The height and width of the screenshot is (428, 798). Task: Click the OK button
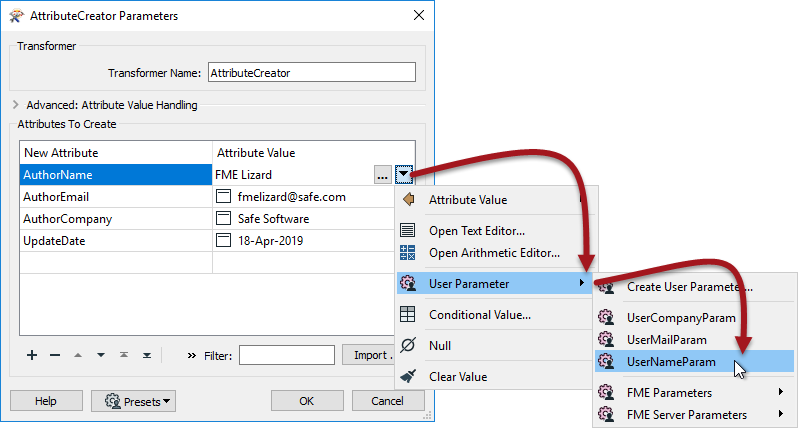pyautogui.click(x=307, y=401)
